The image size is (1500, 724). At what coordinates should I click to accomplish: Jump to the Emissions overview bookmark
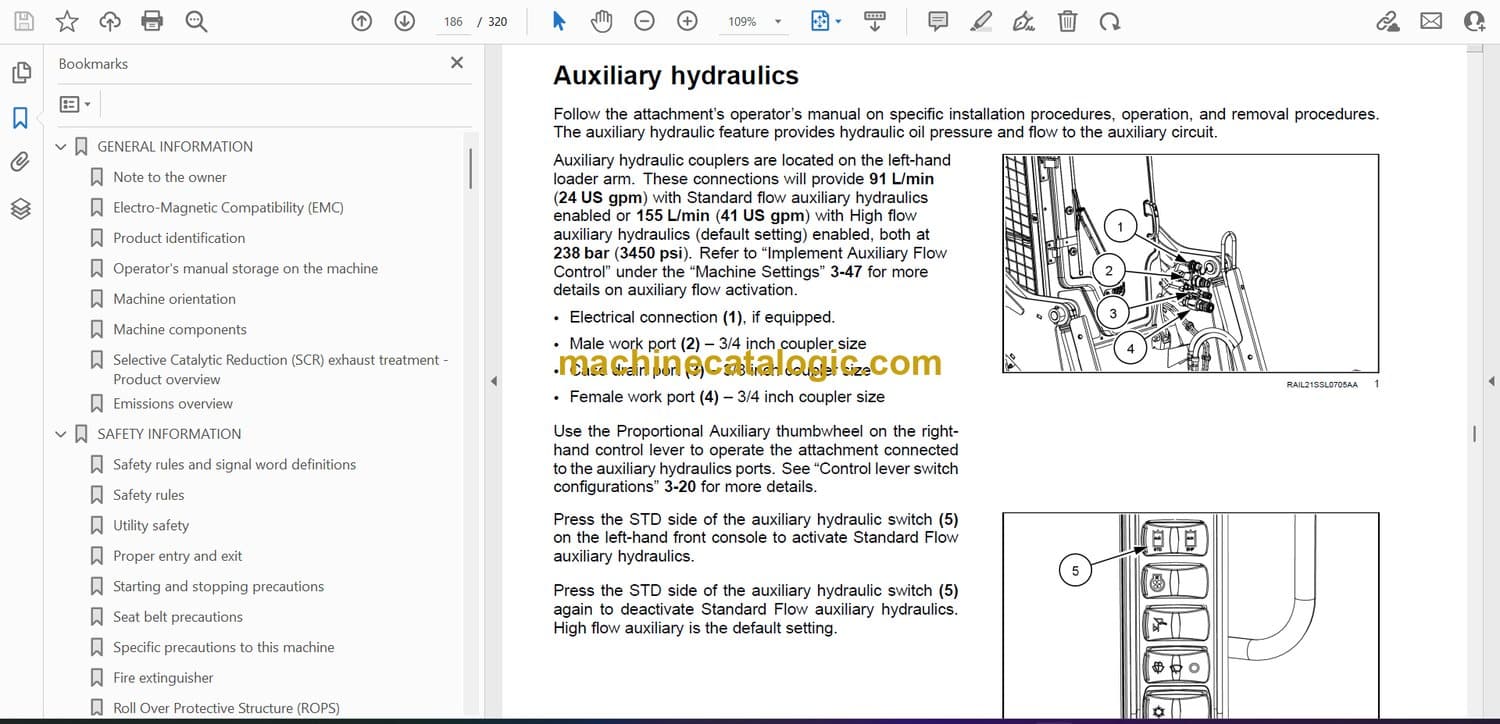[173, 403]
